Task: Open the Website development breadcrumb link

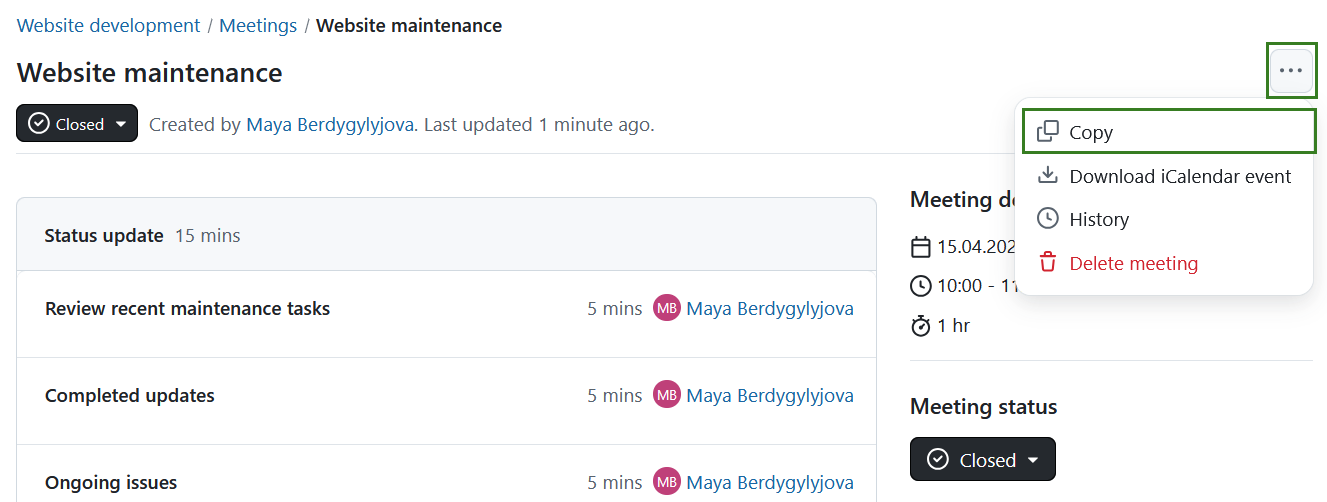Action: [x=109, y=26]
